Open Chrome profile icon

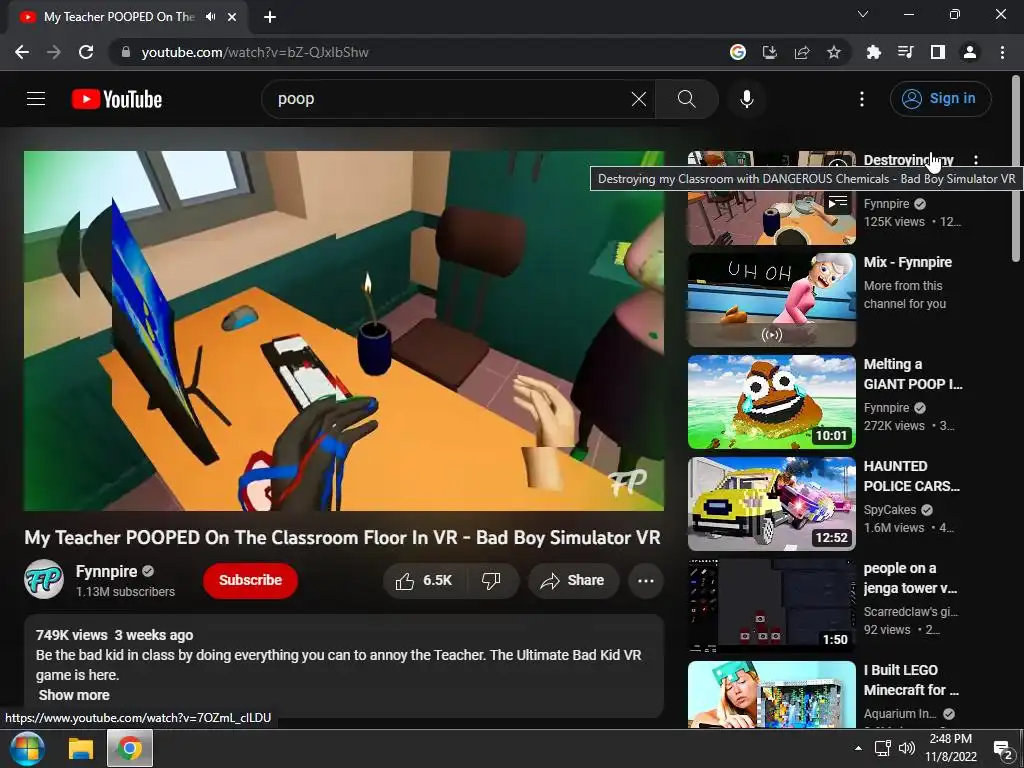[x=970, y=52]
